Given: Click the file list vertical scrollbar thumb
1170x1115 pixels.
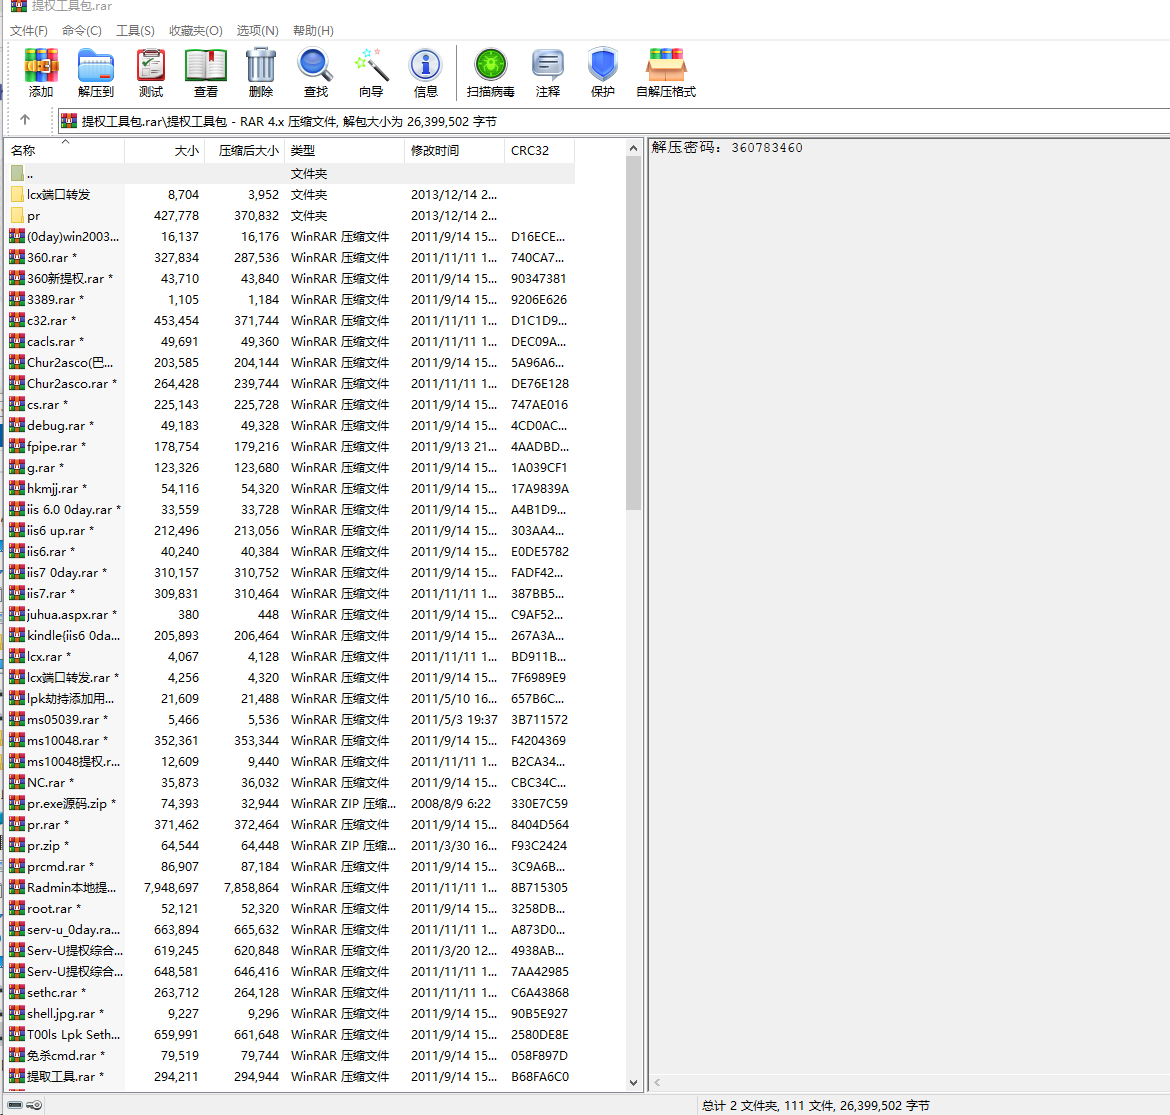Looking at the screenshot, I should [x=634, y=334].
